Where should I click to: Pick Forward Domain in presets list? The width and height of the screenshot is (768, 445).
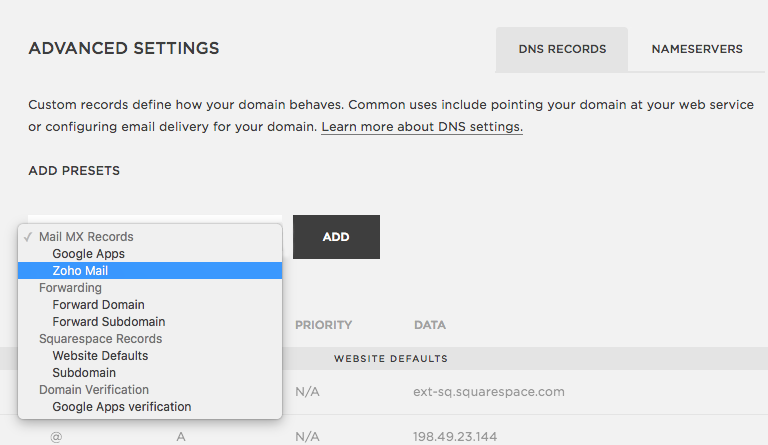tap(98, 305)
